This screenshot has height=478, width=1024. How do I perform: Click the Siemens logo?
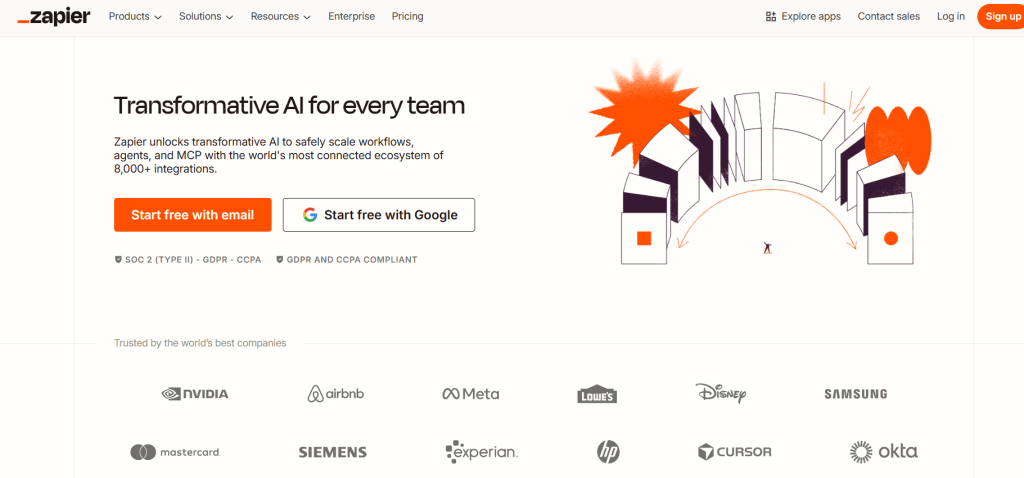(x=332, y=452)
